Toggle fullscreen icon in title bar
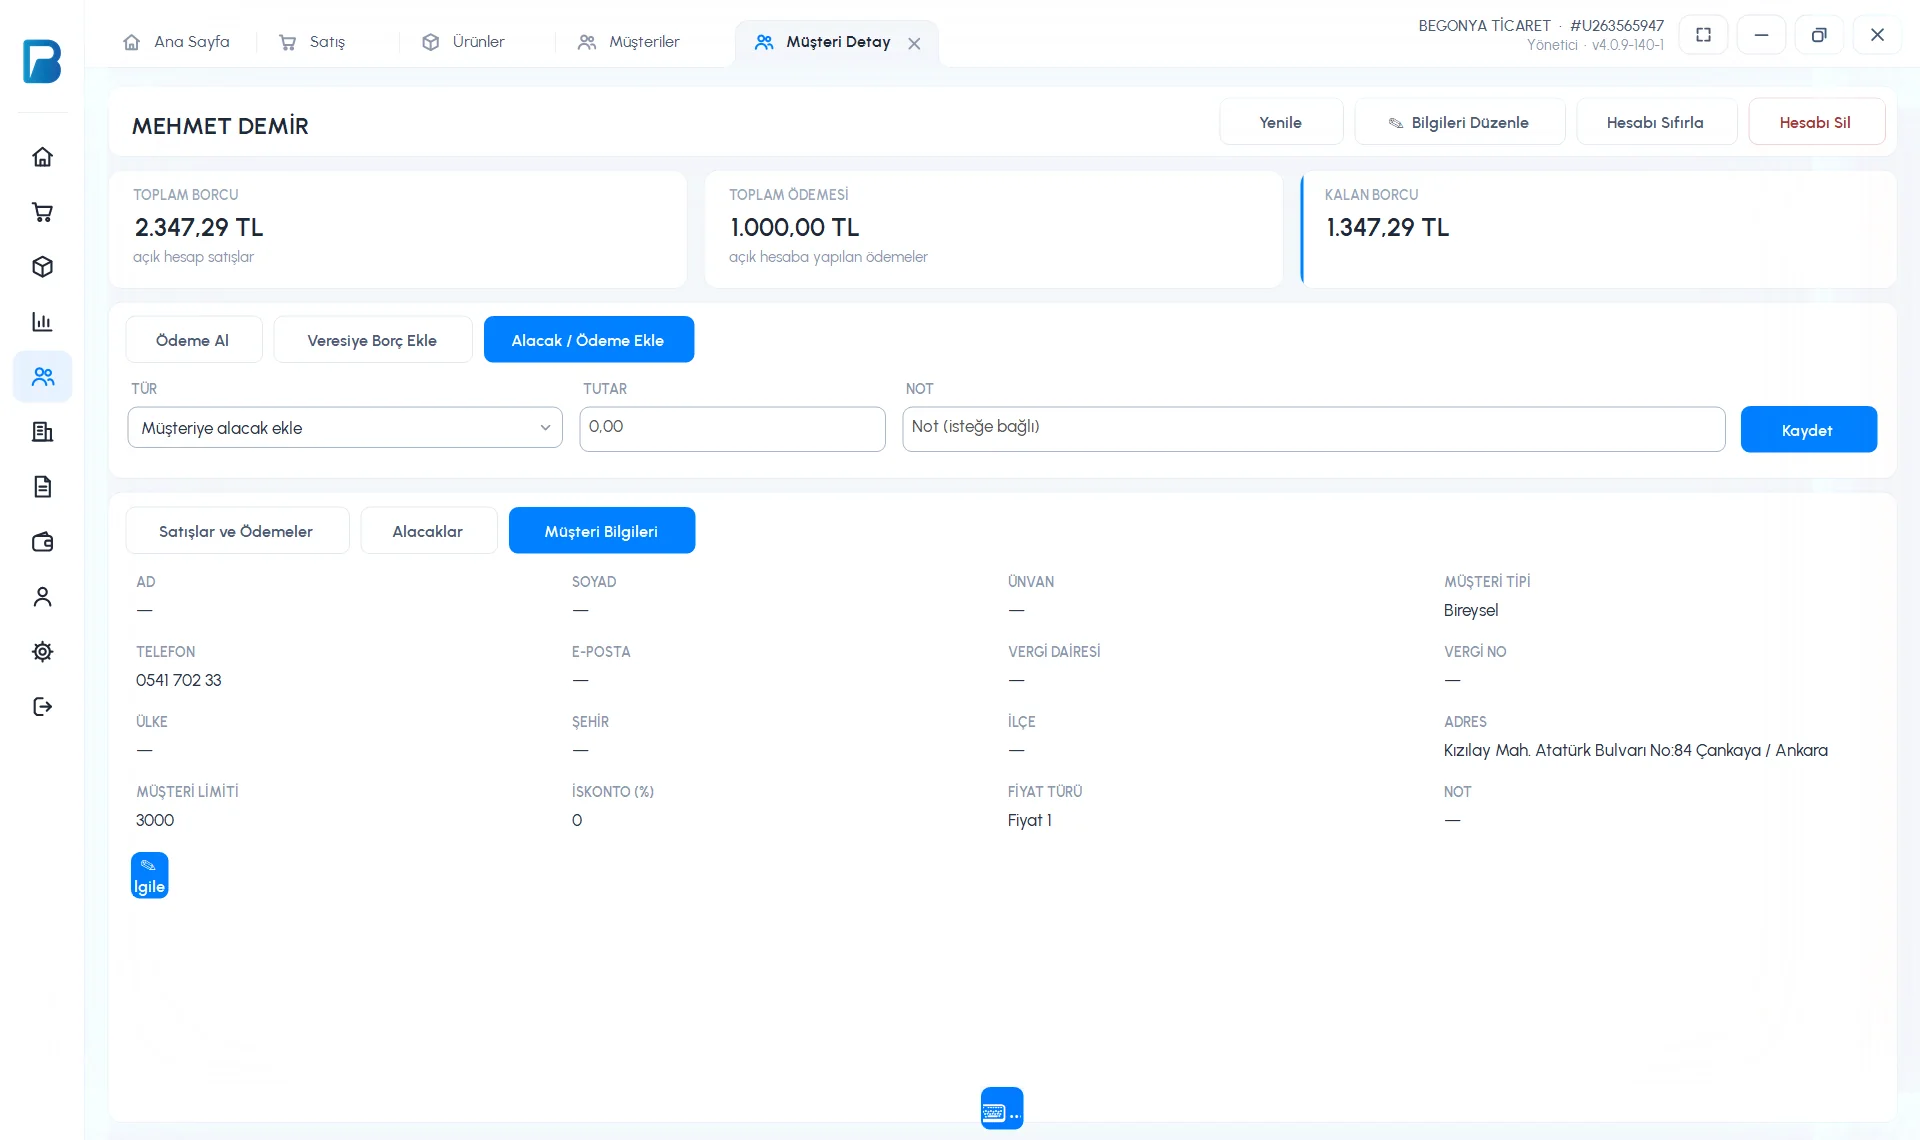The width and height of the screenshot is (1920, 1140). (x=1703, y=35)
